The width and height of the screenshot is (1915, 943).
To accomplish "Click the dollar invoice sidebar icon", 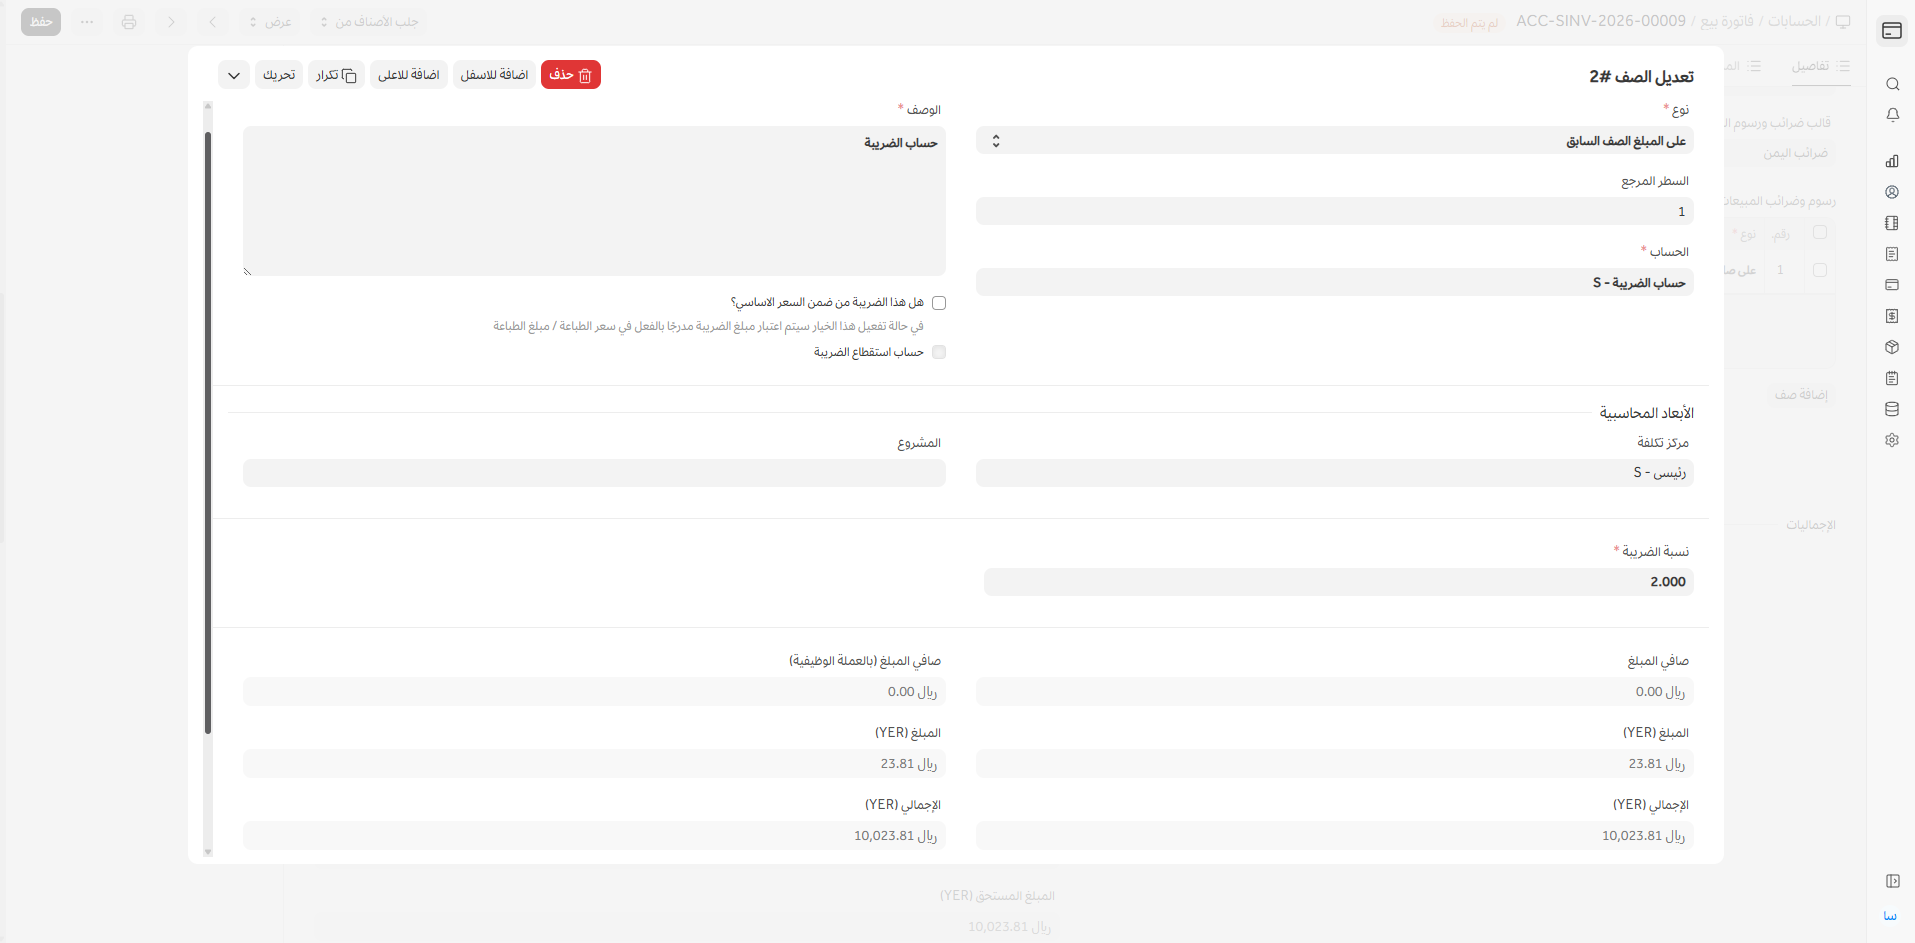I will pyautogui.click(x=1892, y=316).
